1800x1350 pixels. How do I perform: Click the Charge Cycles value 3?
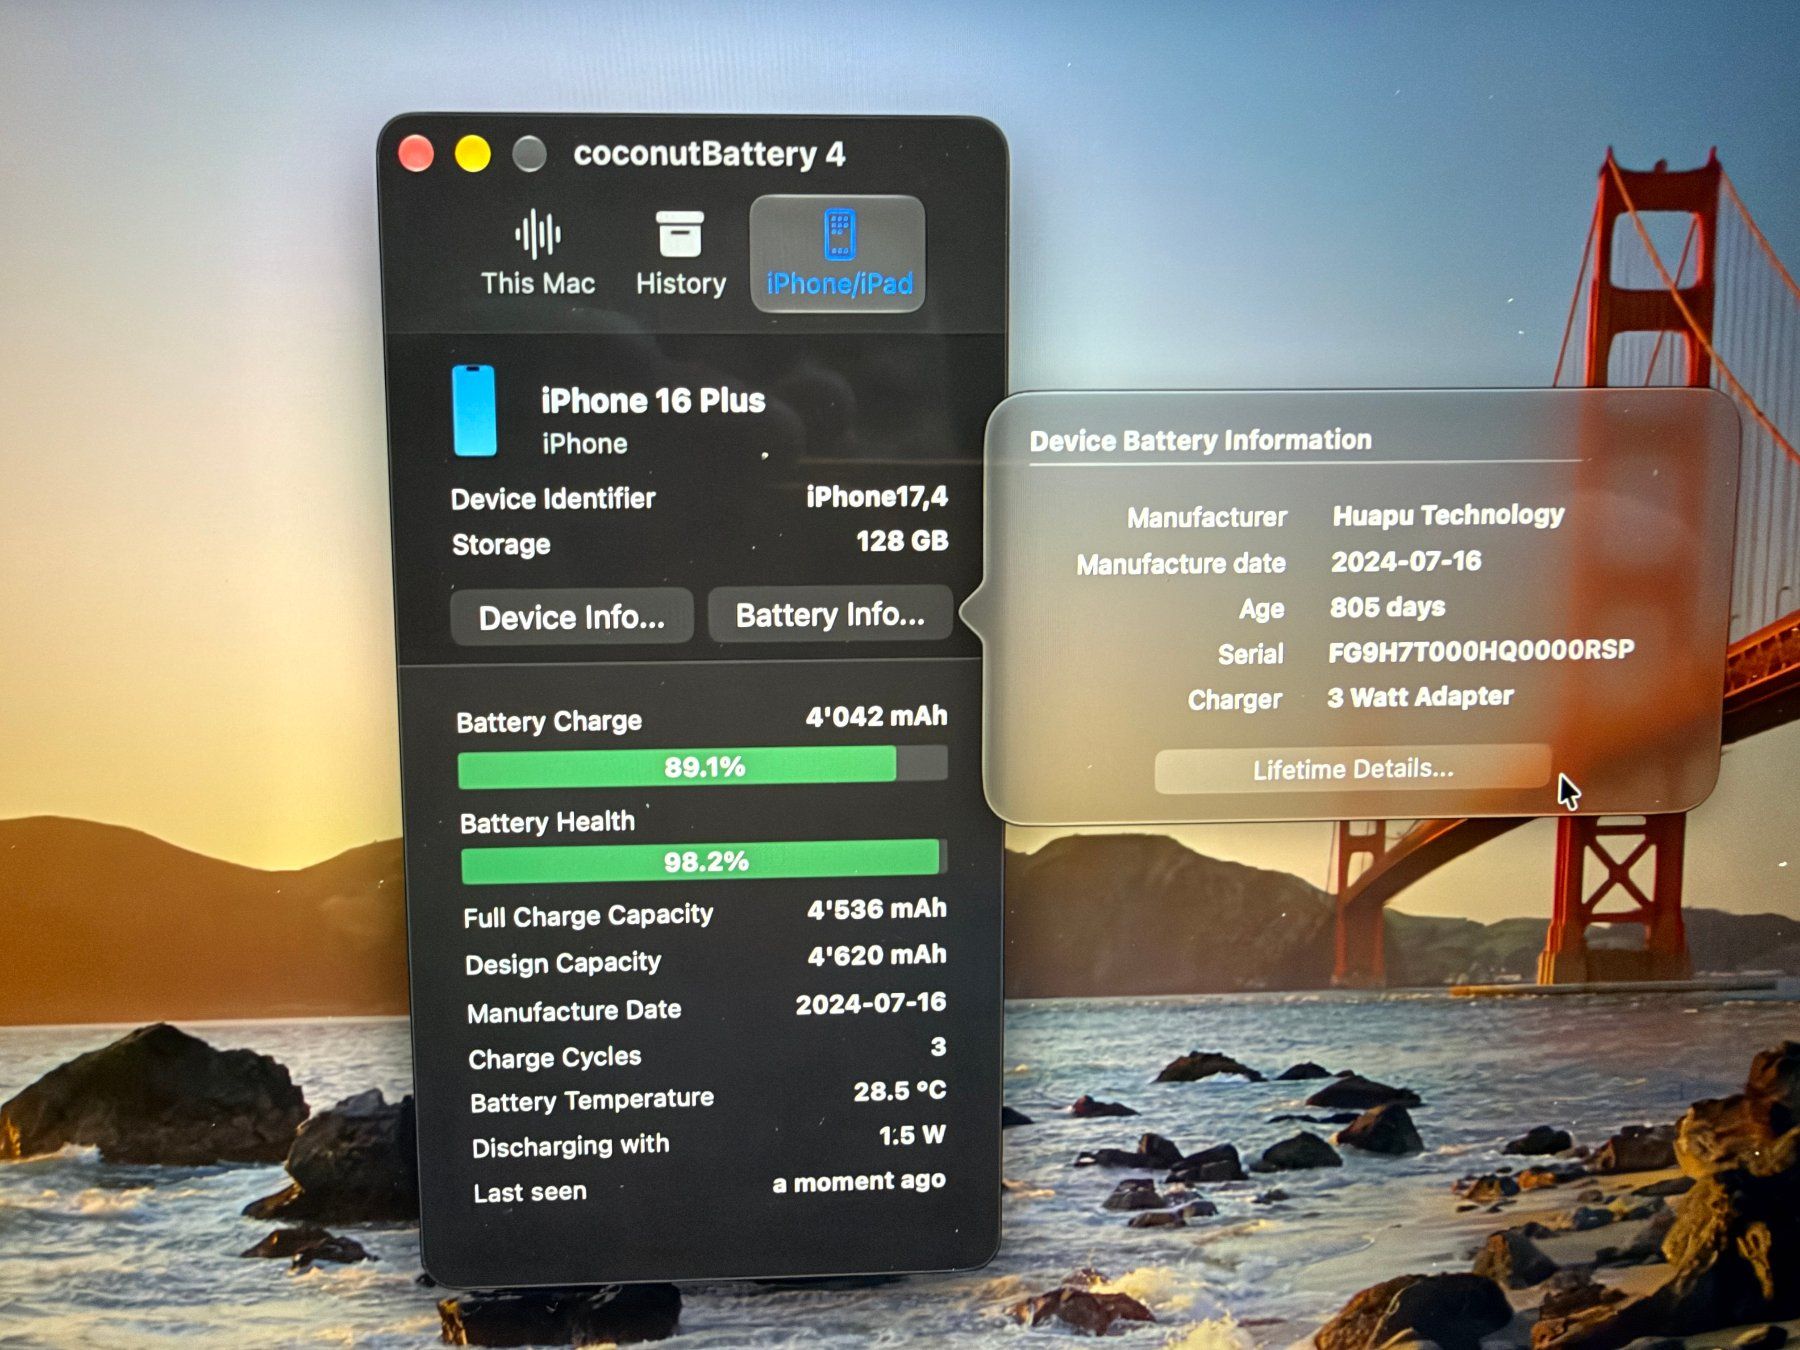tap(938, 1046)
